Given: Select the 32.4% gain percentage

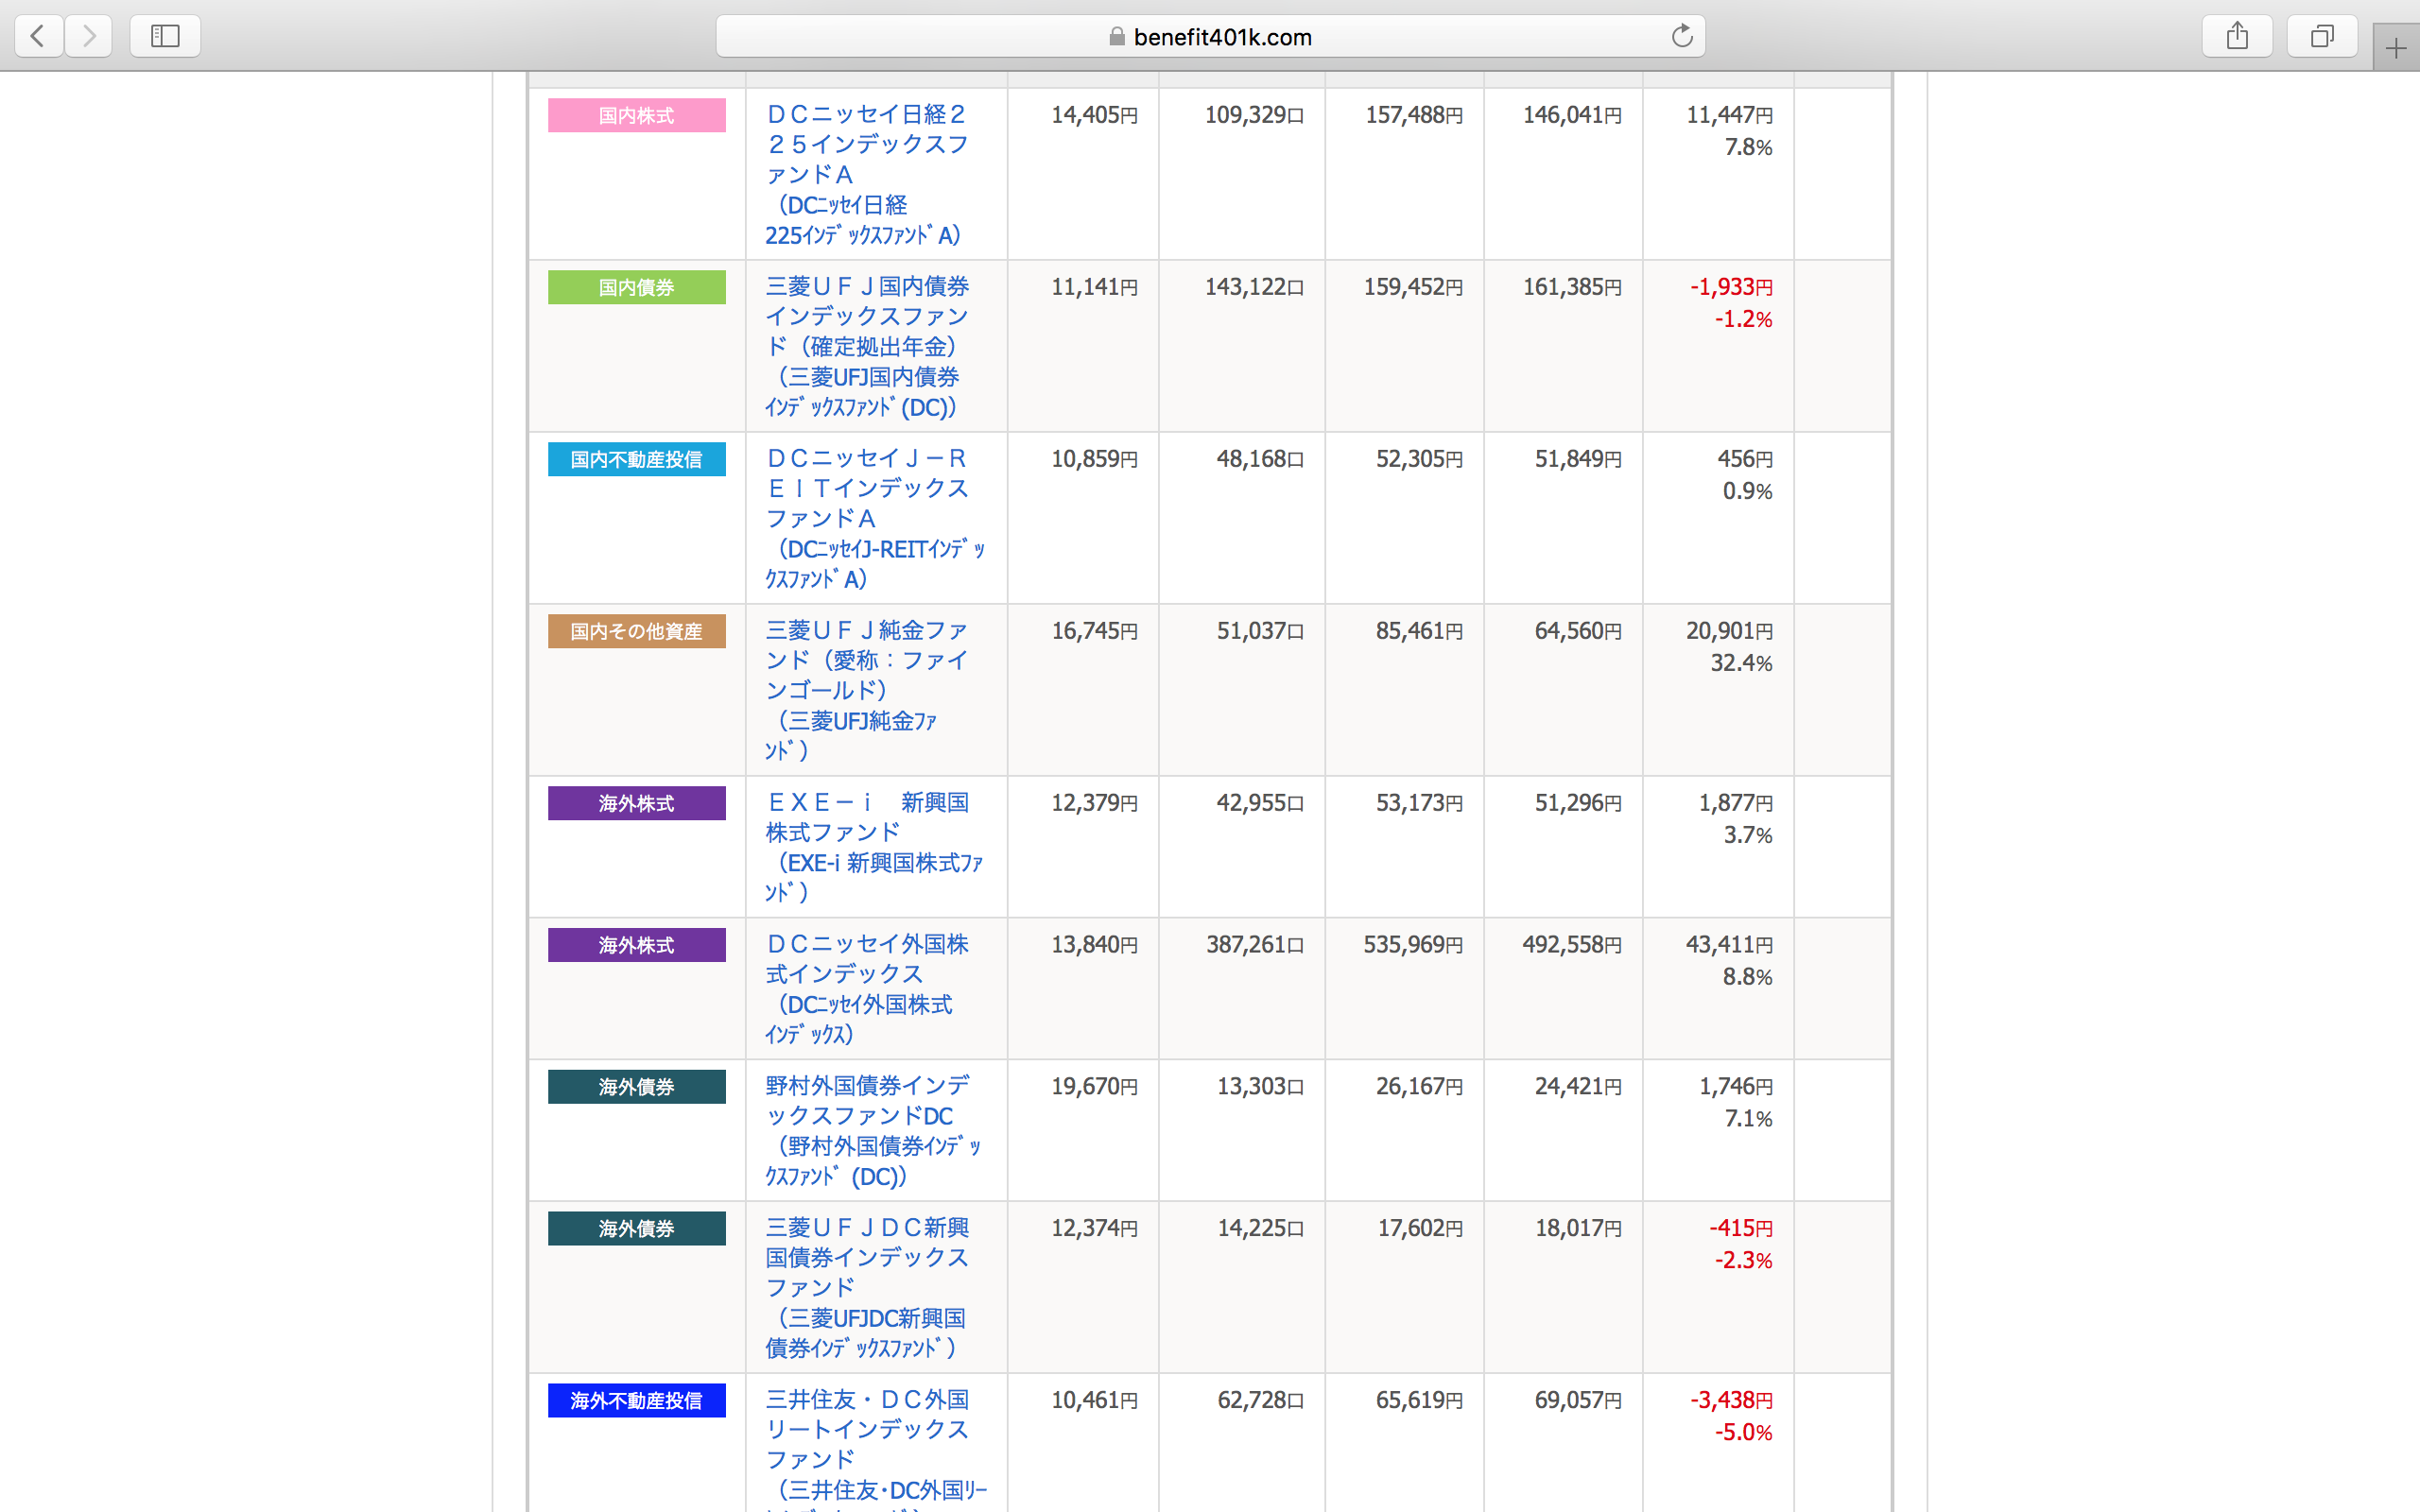Looking at the screenshot, I should pyautogui.click(x=1742, y=663).
